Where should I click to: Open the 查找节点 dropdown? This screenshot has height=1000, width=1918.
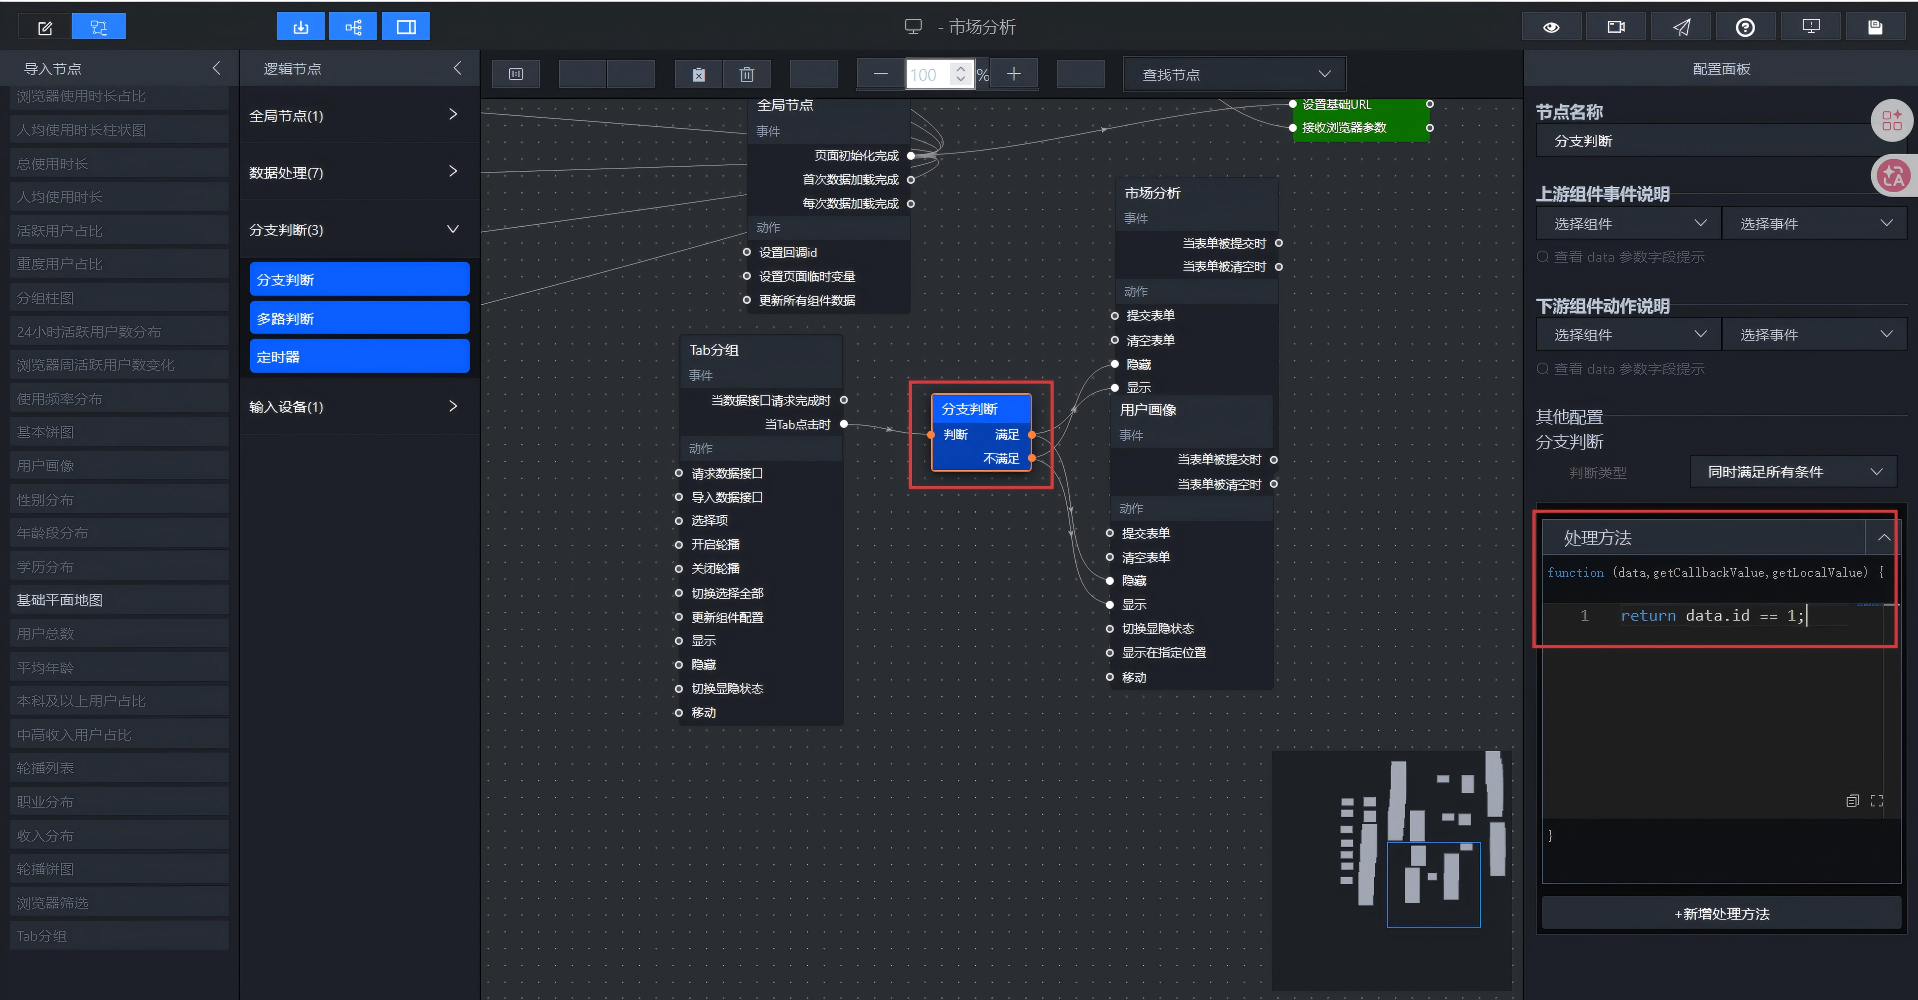(1235, 74)
